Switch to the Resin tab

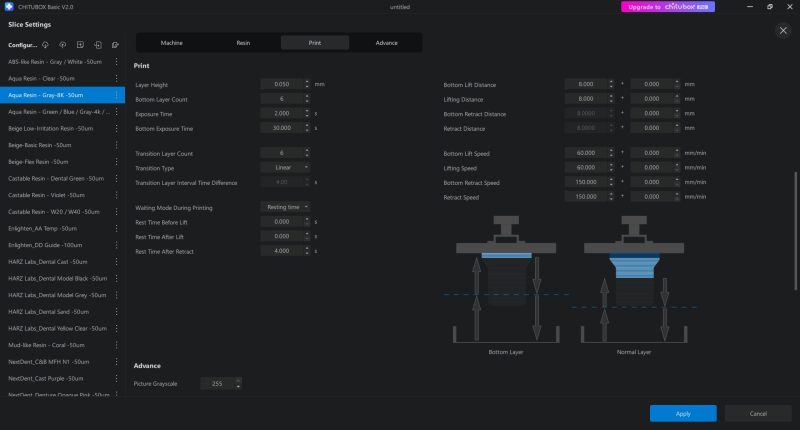pyautogui.click(x=243, y=43)
